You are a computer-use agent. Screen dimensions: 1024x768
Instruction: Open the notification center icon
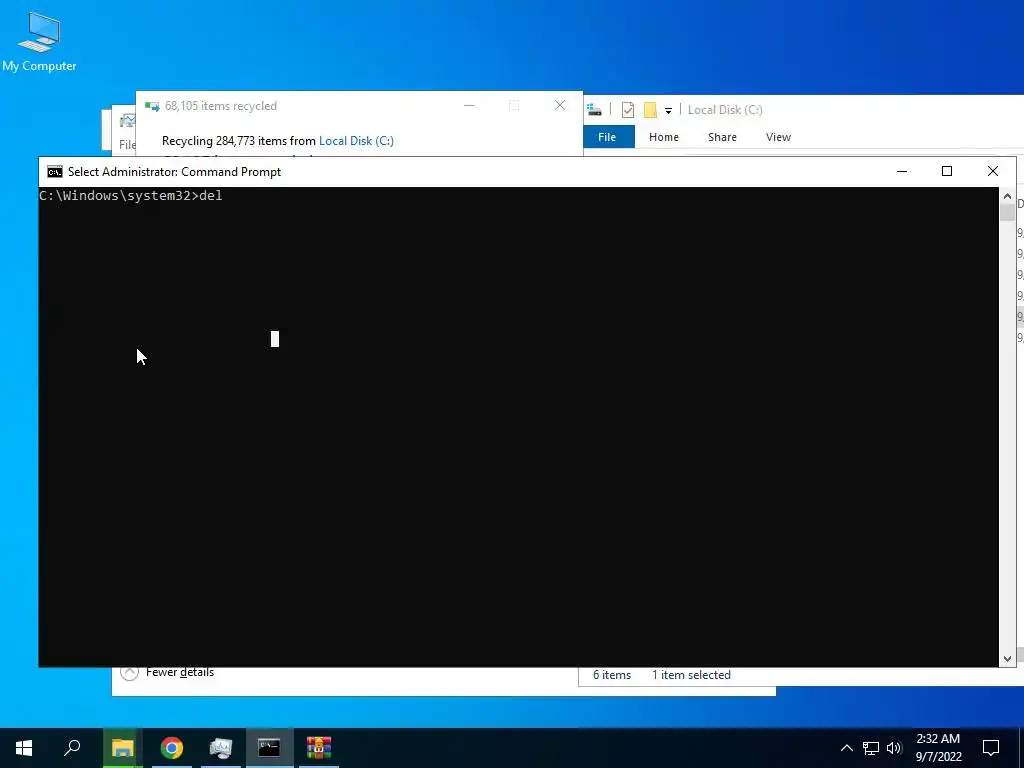click(x=991, y=748)
